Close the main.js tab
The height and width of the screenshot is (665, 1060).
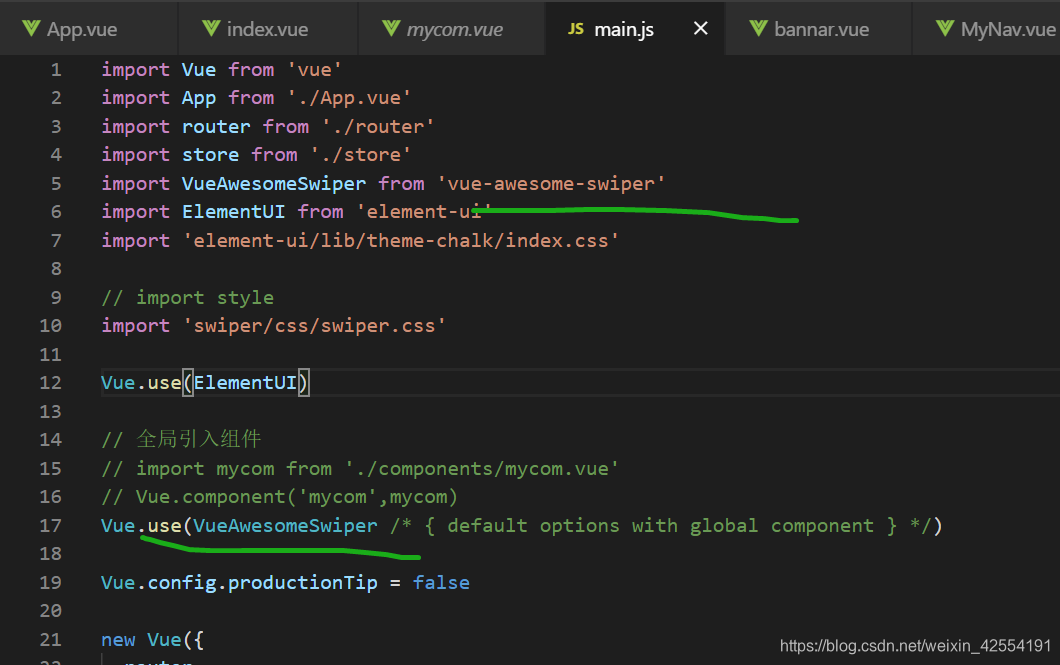pyautogui.click(x=701, y=28)
